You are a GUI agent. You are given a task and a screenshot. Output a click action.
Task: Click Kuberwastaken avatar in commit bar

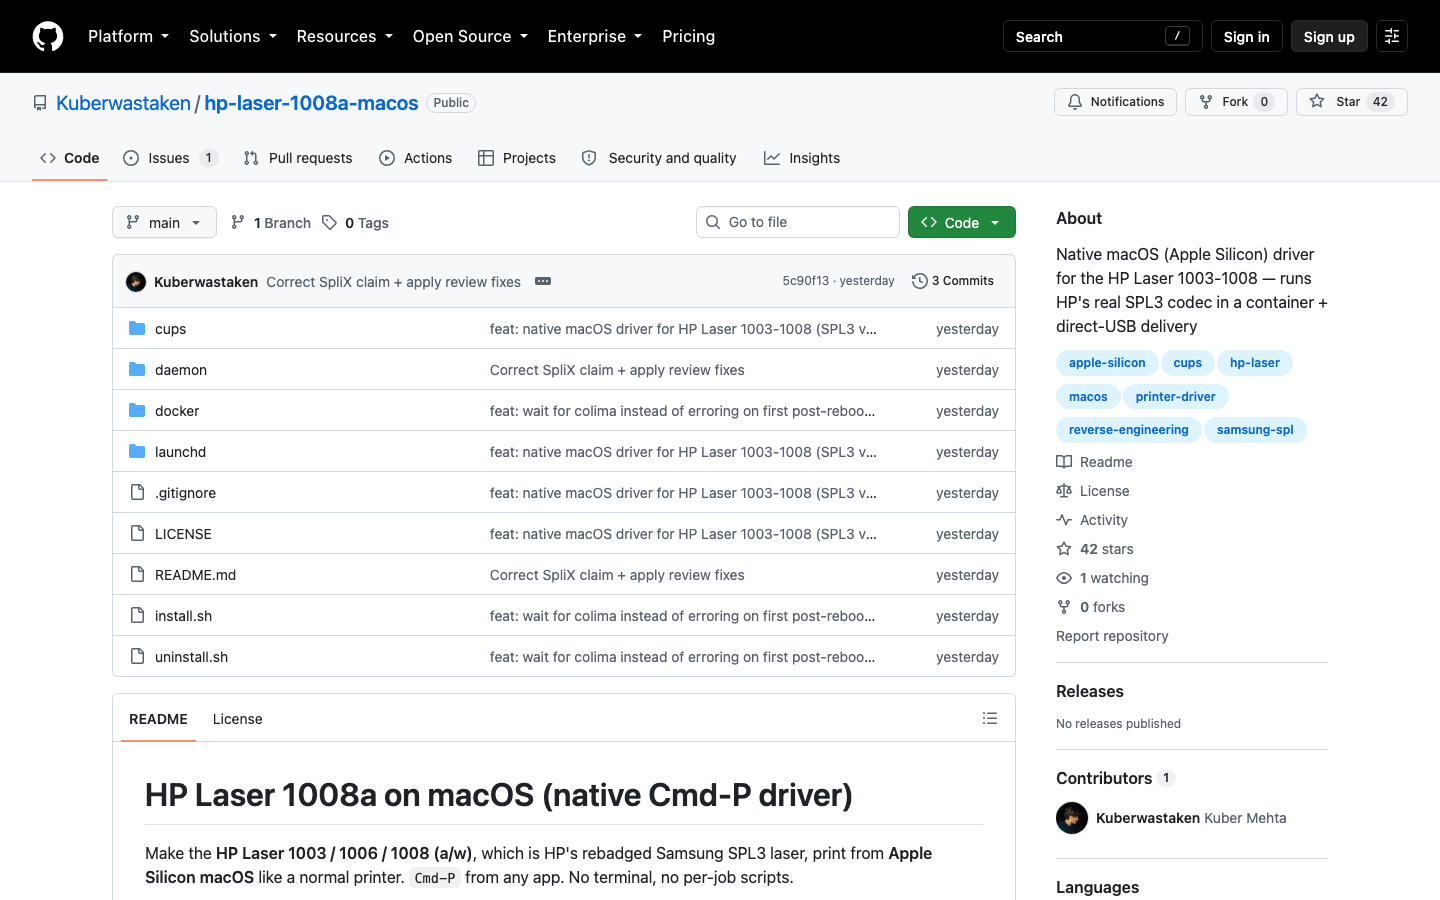pyautogui.click(x=136, y=282)
